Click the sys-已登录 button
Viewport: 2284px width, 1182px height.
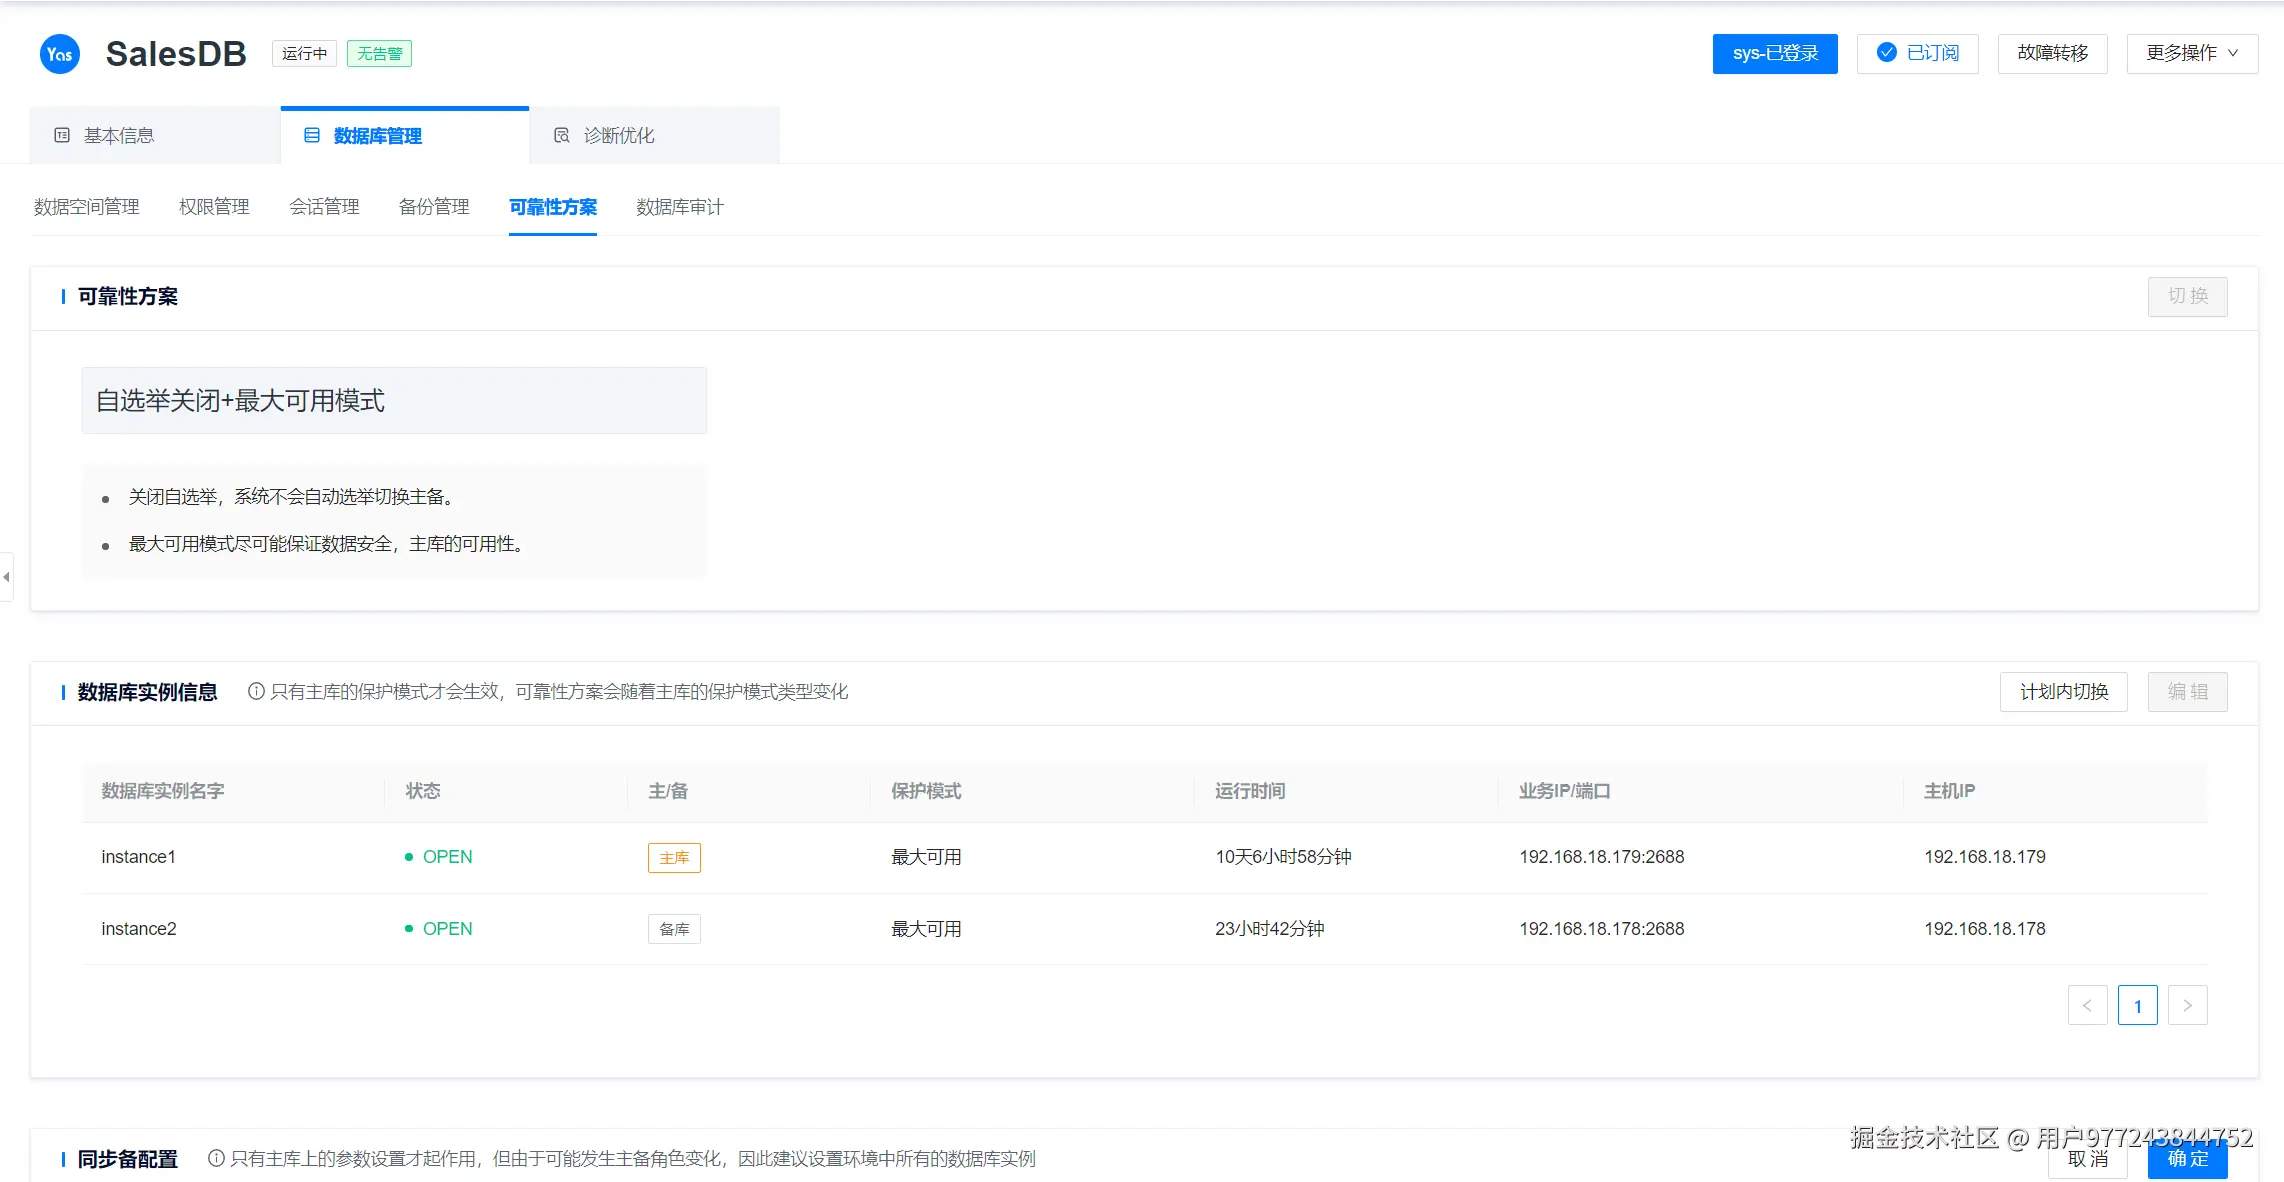pyautogui.click(x=1774, y=53)
